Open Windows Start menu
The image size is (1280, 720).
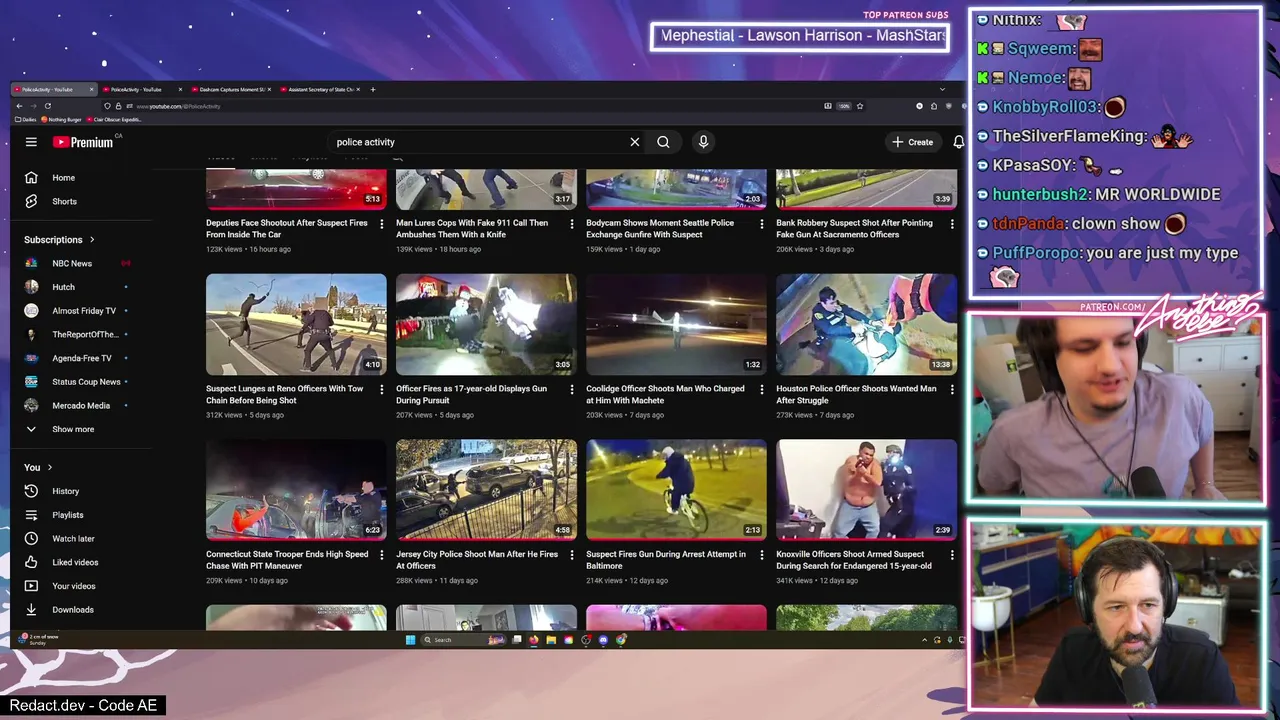[410, 640]
